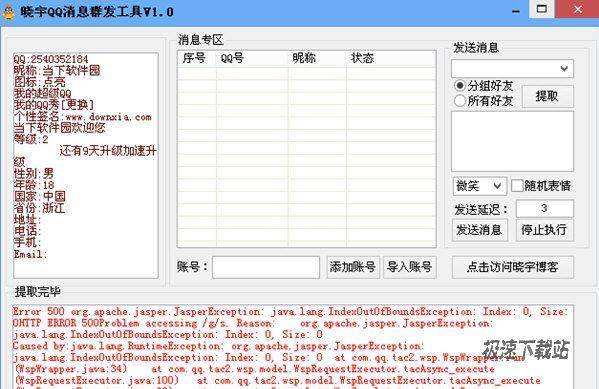Click the 个性签名 www.downxia.com line
599x389 pixels.
83,117
